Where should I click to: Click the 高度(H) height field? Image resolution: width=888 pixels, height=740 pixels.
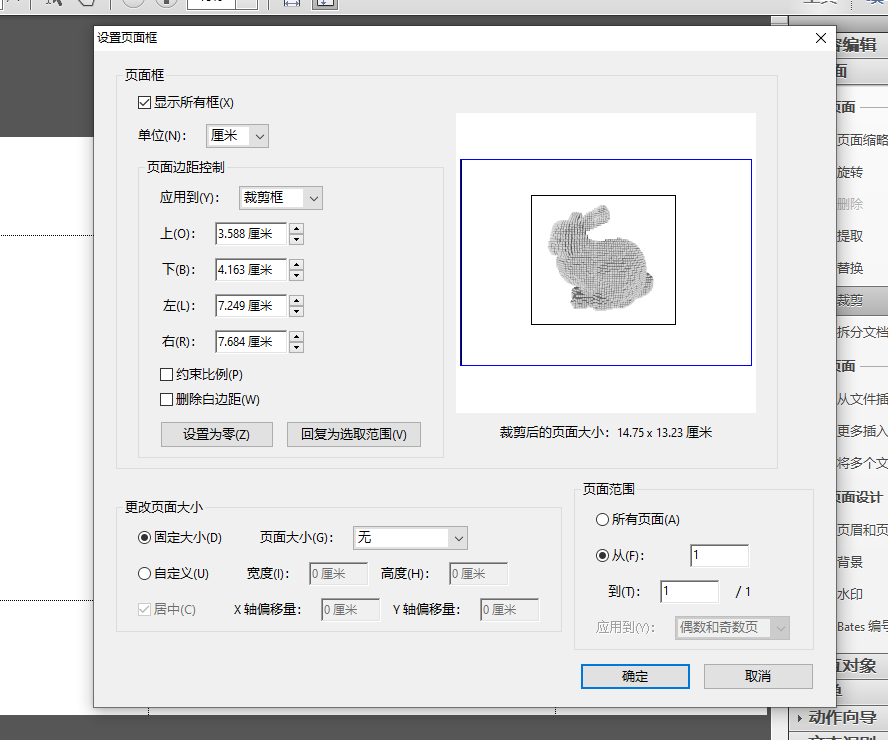coord(479,574)
